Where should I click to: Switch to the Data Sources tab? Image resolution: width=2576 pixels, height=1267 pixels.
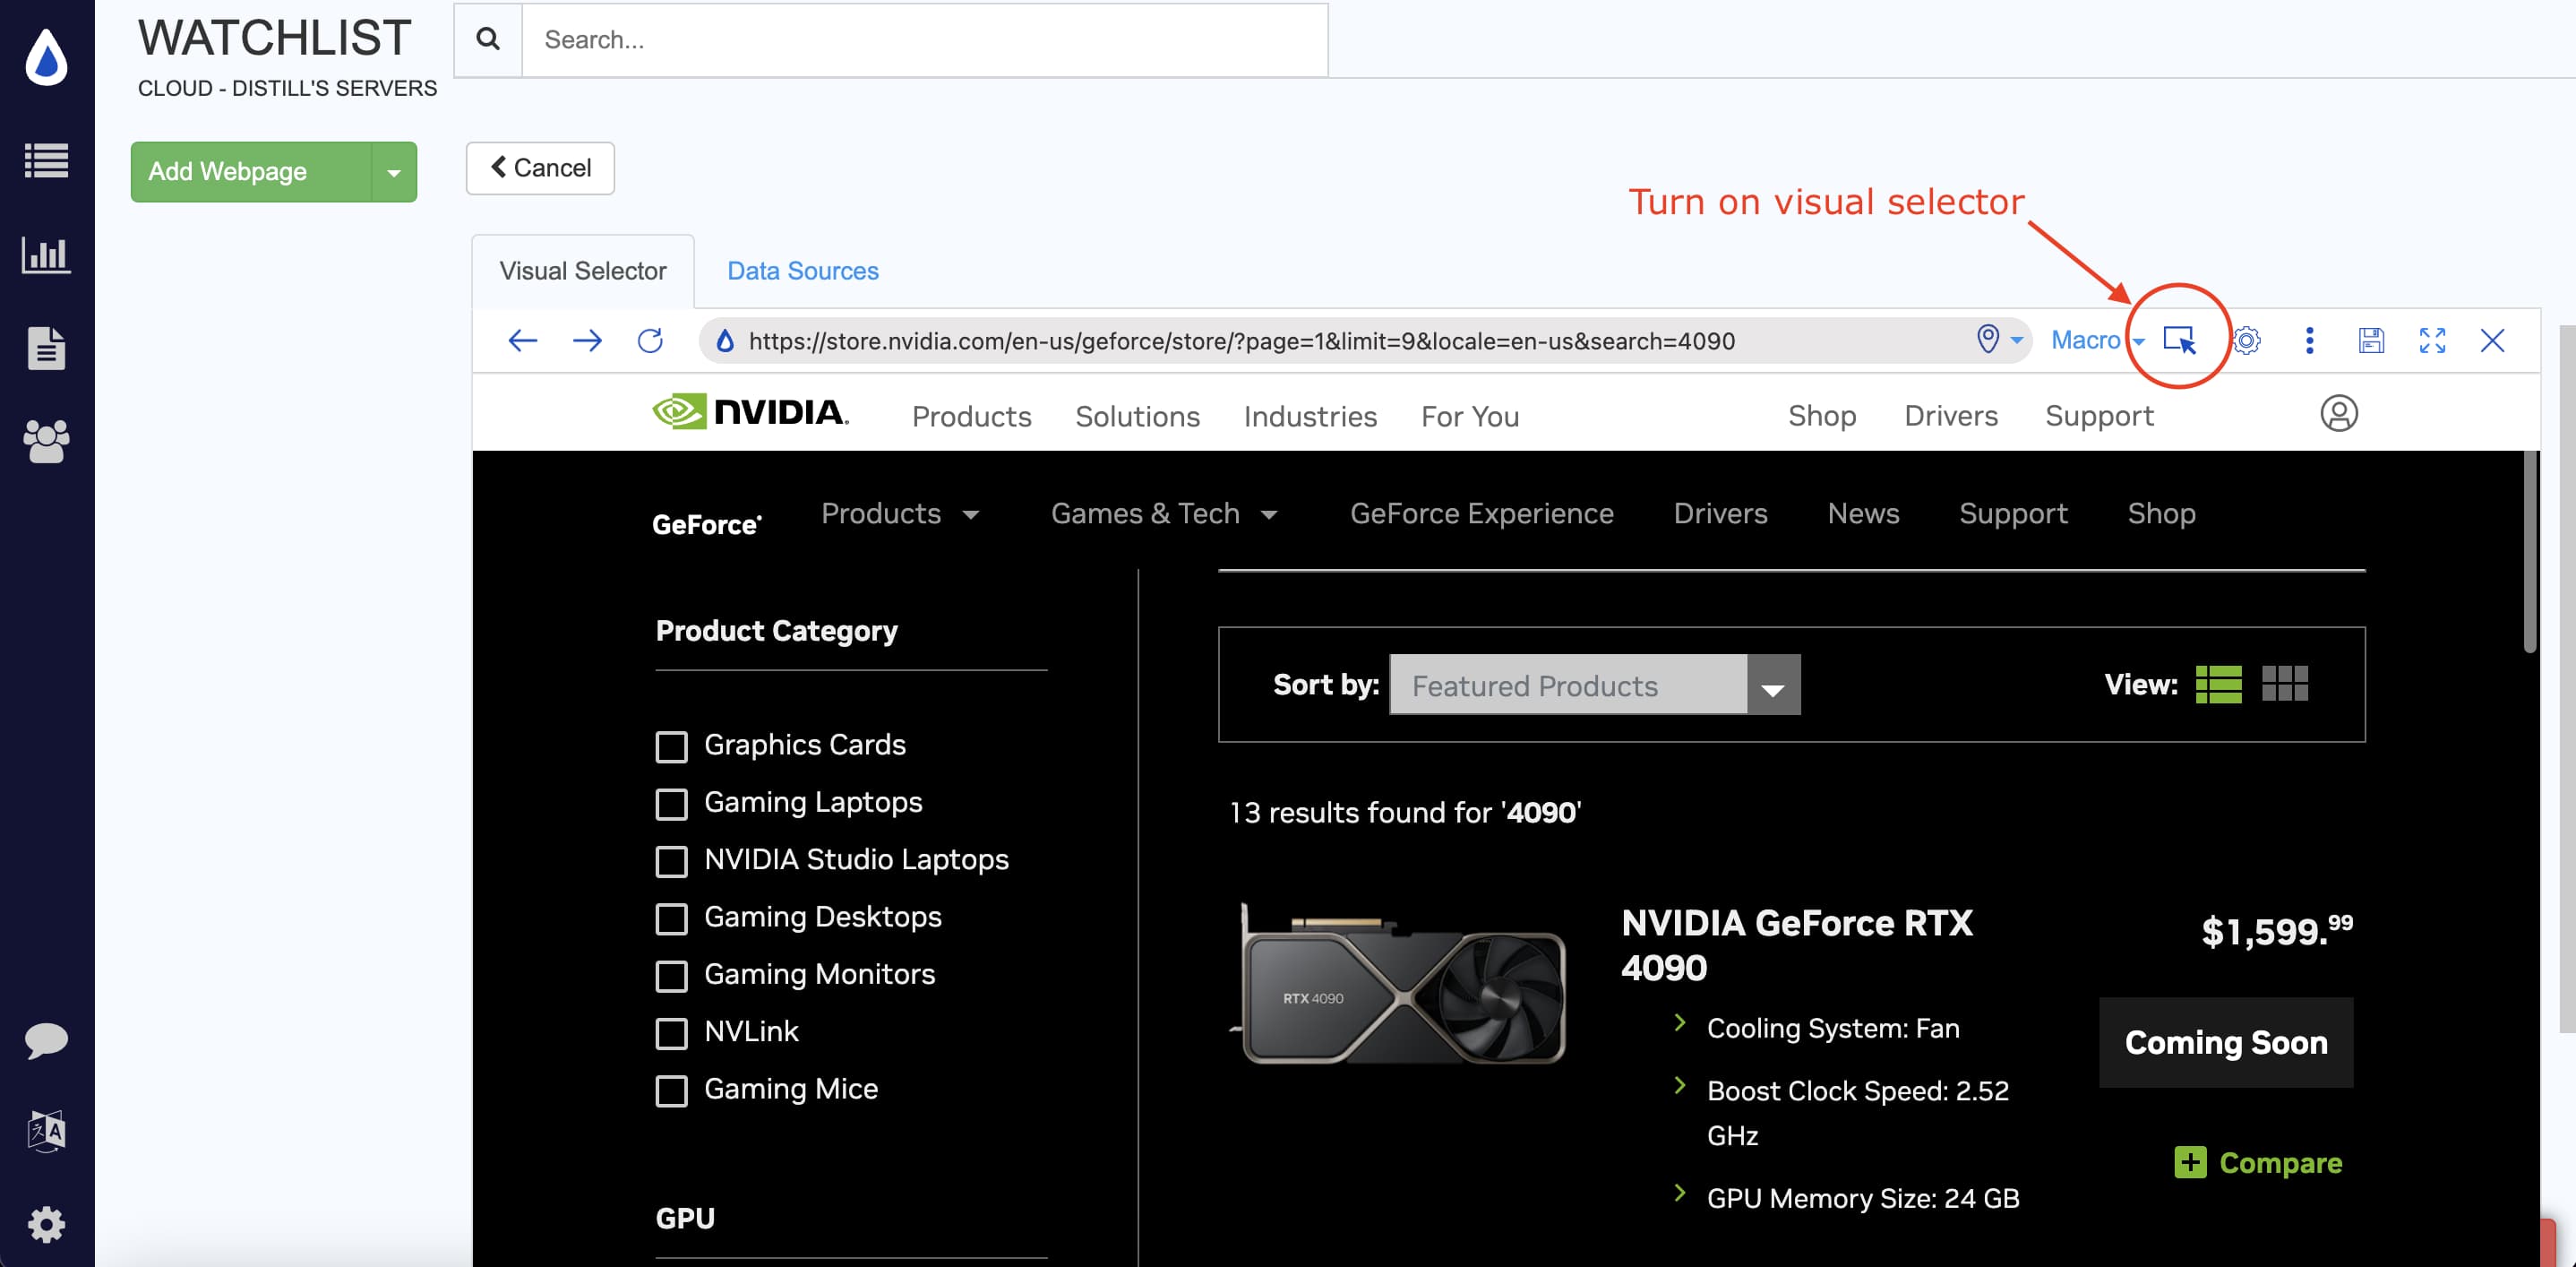point(802,270)
